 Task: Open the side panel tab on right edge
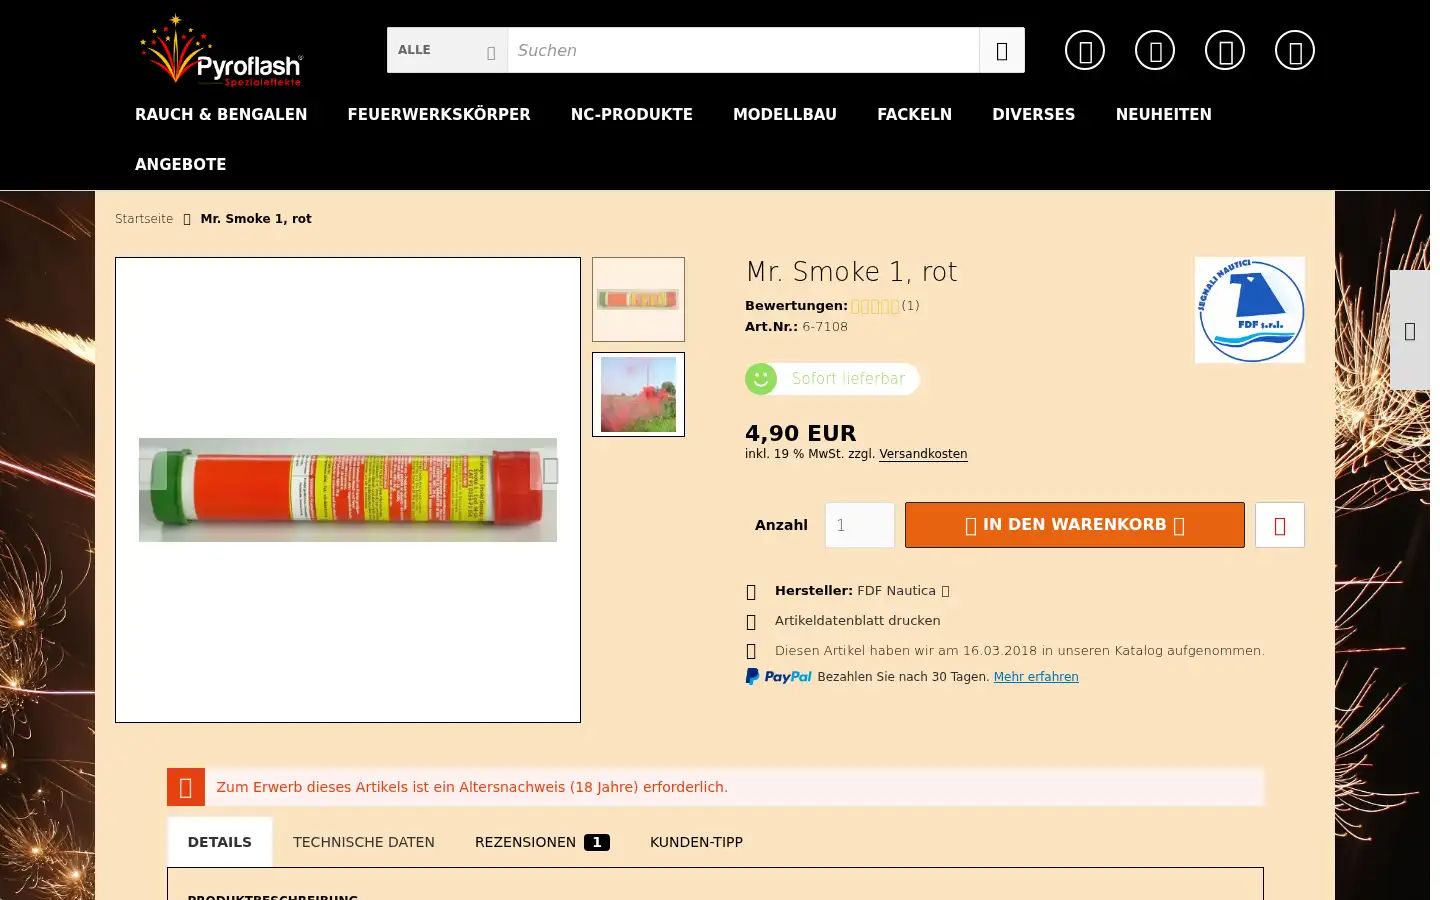point(1410,330)
